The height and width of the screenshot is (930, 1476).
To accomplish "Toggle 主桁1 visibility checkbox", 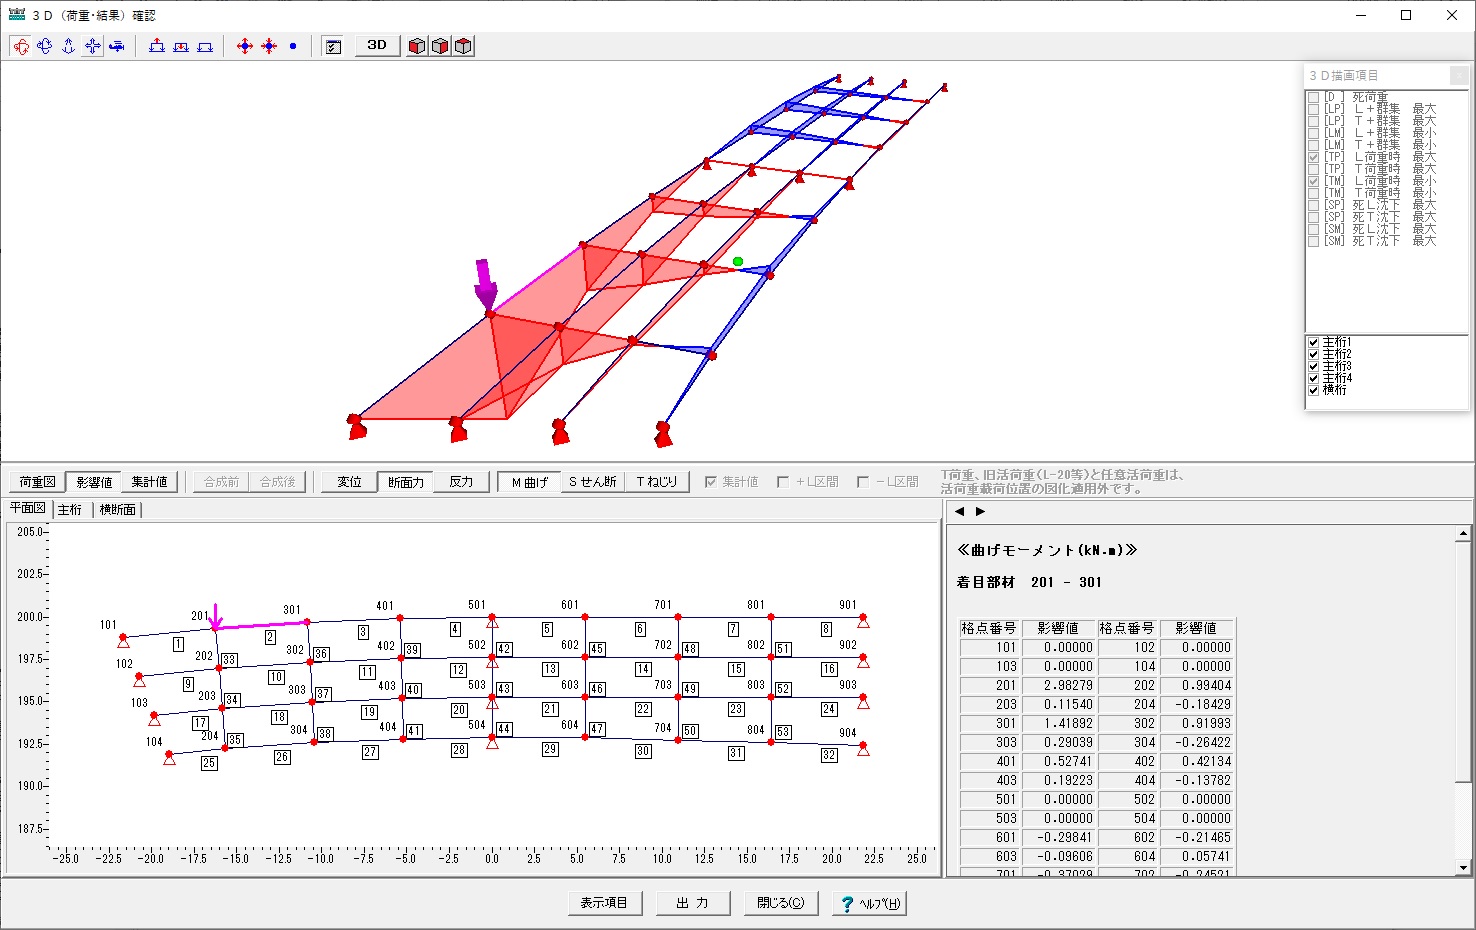I will [x=1314, y=342].
